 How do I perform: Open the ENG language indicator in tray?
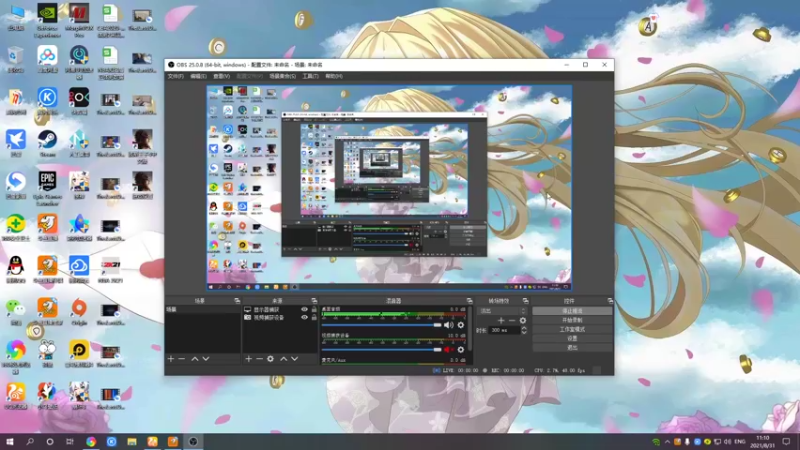tap(740, 442)
